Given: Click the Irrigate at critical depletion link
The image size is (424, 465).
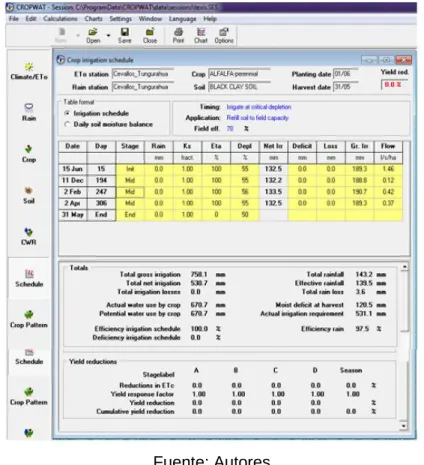Looking at the screenshot, I should click(259, 107).
